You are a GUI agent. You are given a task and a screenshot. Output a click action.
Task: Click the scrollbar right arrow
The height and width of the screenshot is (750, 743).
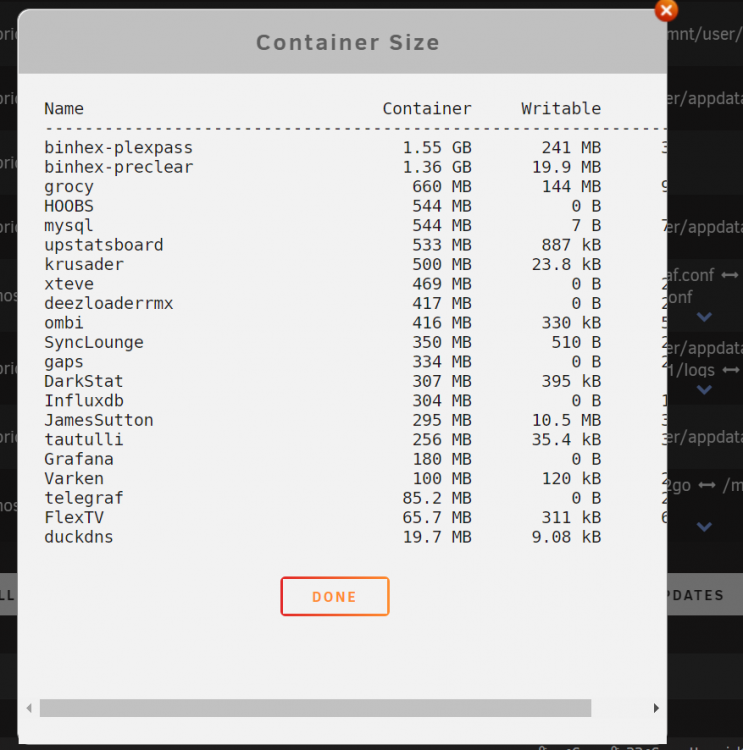pos(656,708)
